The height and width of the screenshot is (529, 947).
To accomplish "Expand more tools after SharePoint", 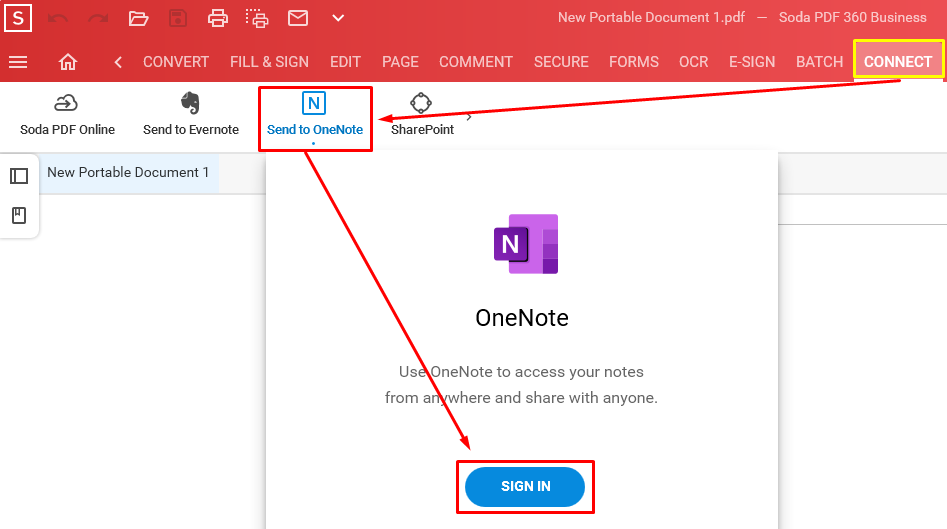I will tap(469, 117).
